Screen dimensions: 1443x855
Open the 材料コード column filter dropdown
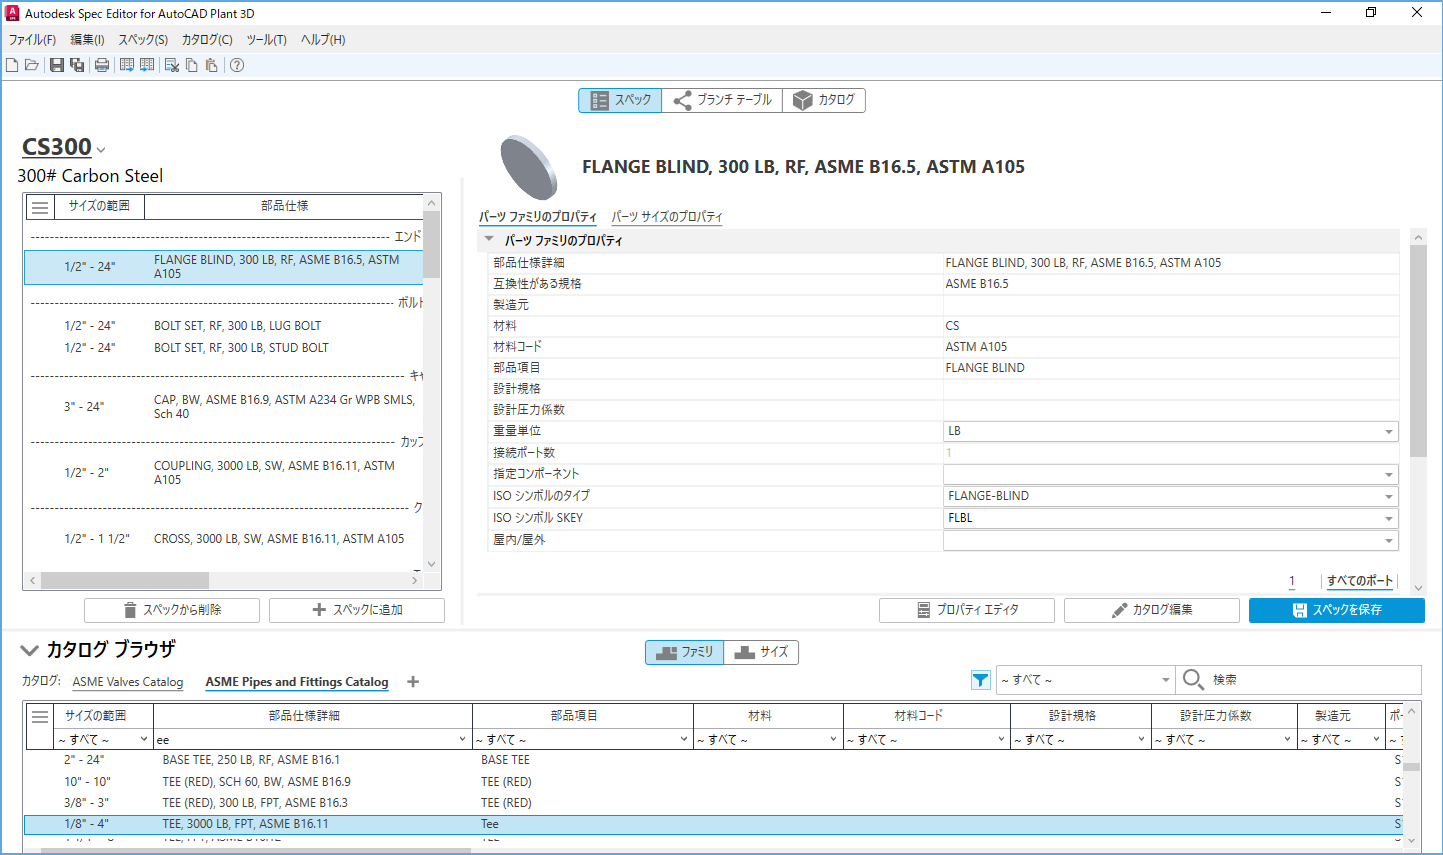point(926,739)
